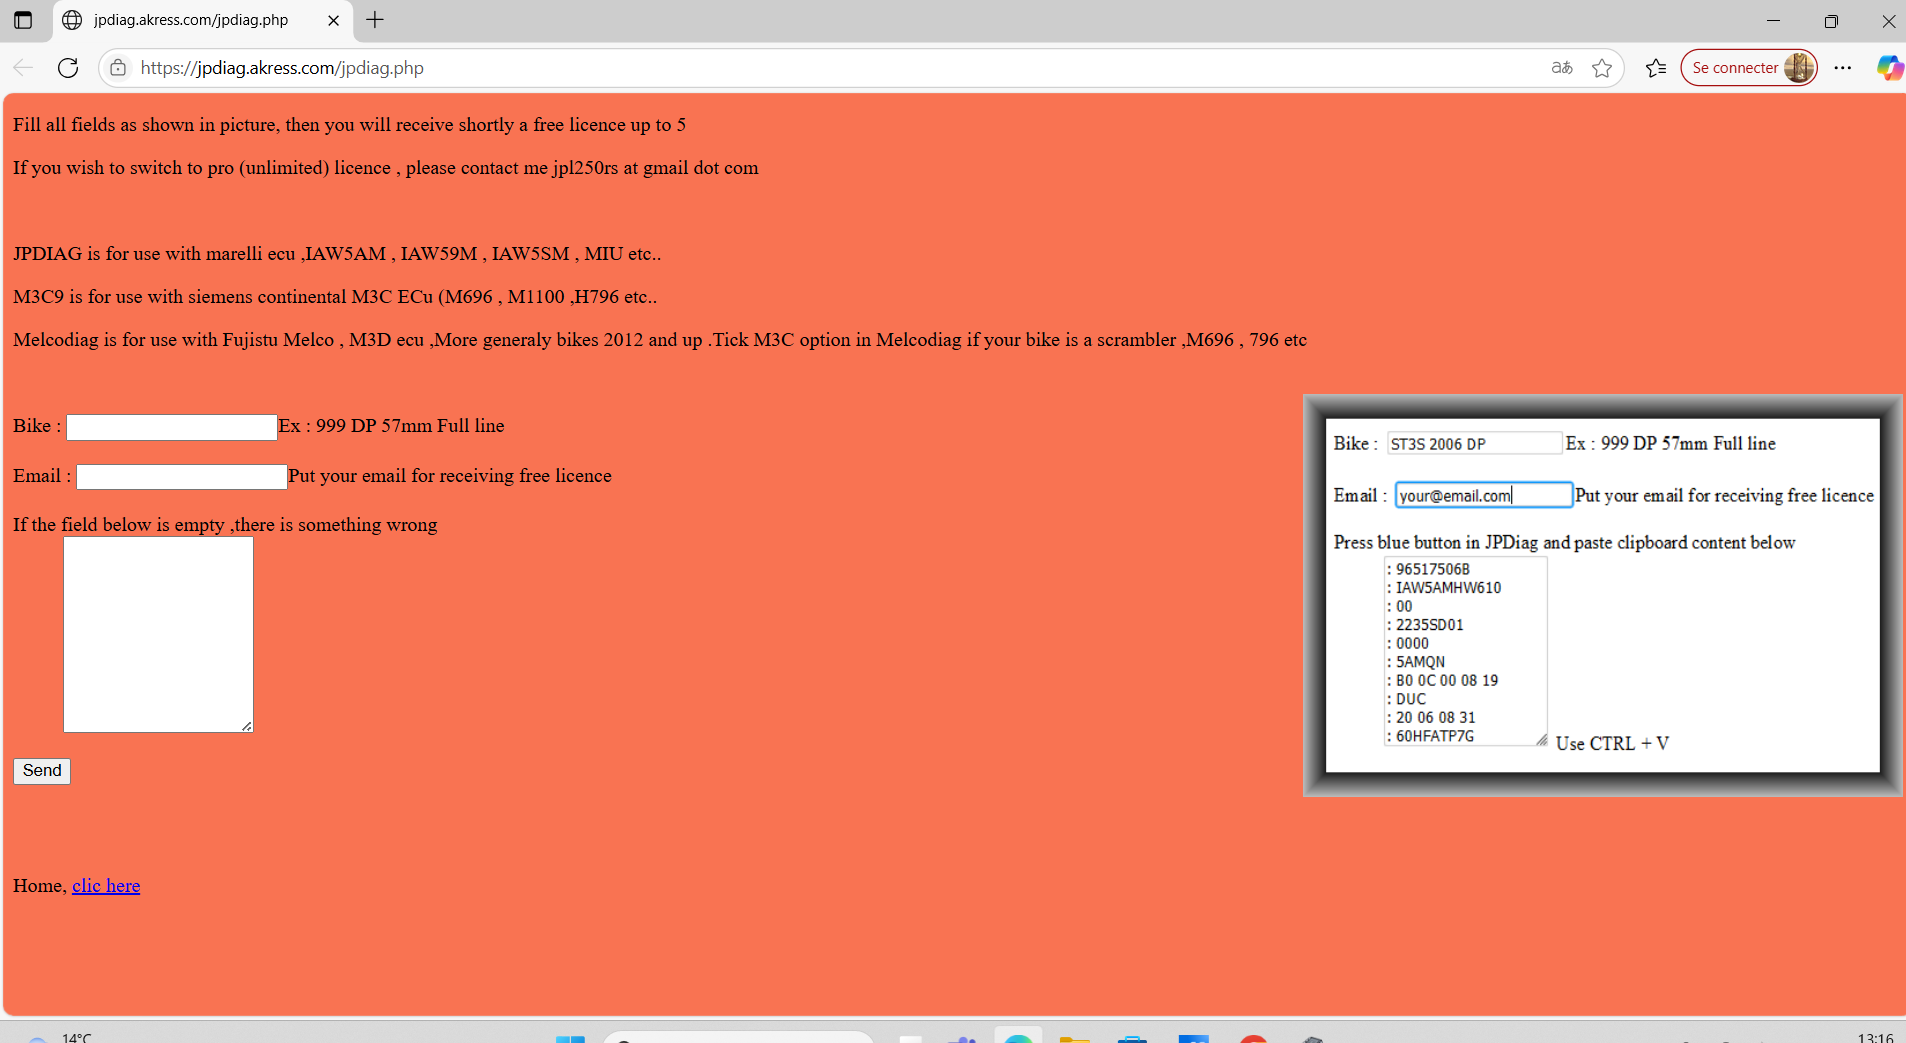Open the favorites list icon
The height and width of the screenshot is (1043, 1906).
1656,68
